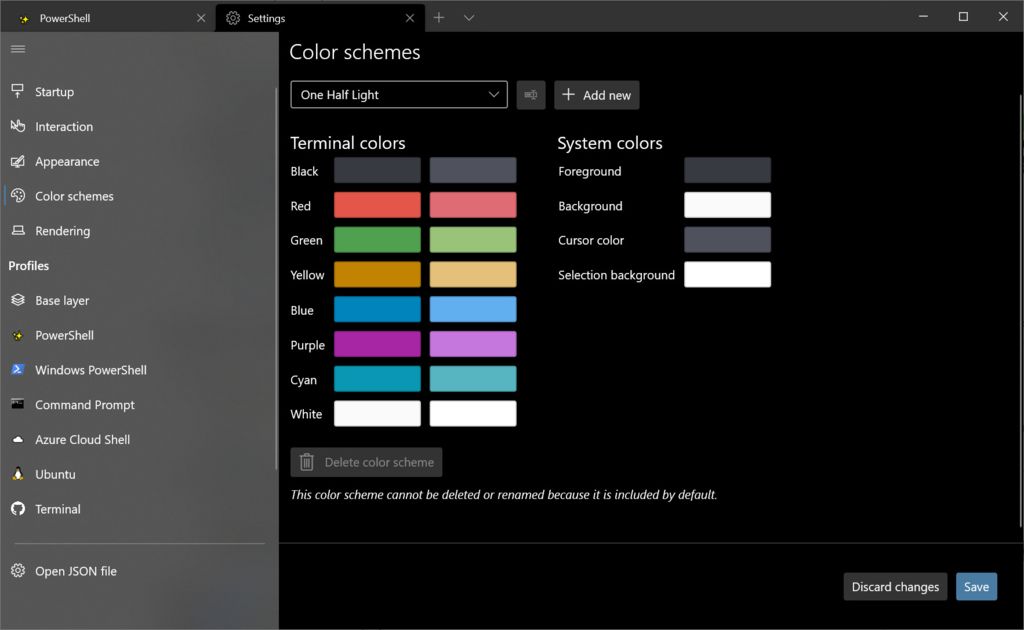Click the plus icon in Add new
Viewport: 1024px width, 630px height.
click(569, 95)
